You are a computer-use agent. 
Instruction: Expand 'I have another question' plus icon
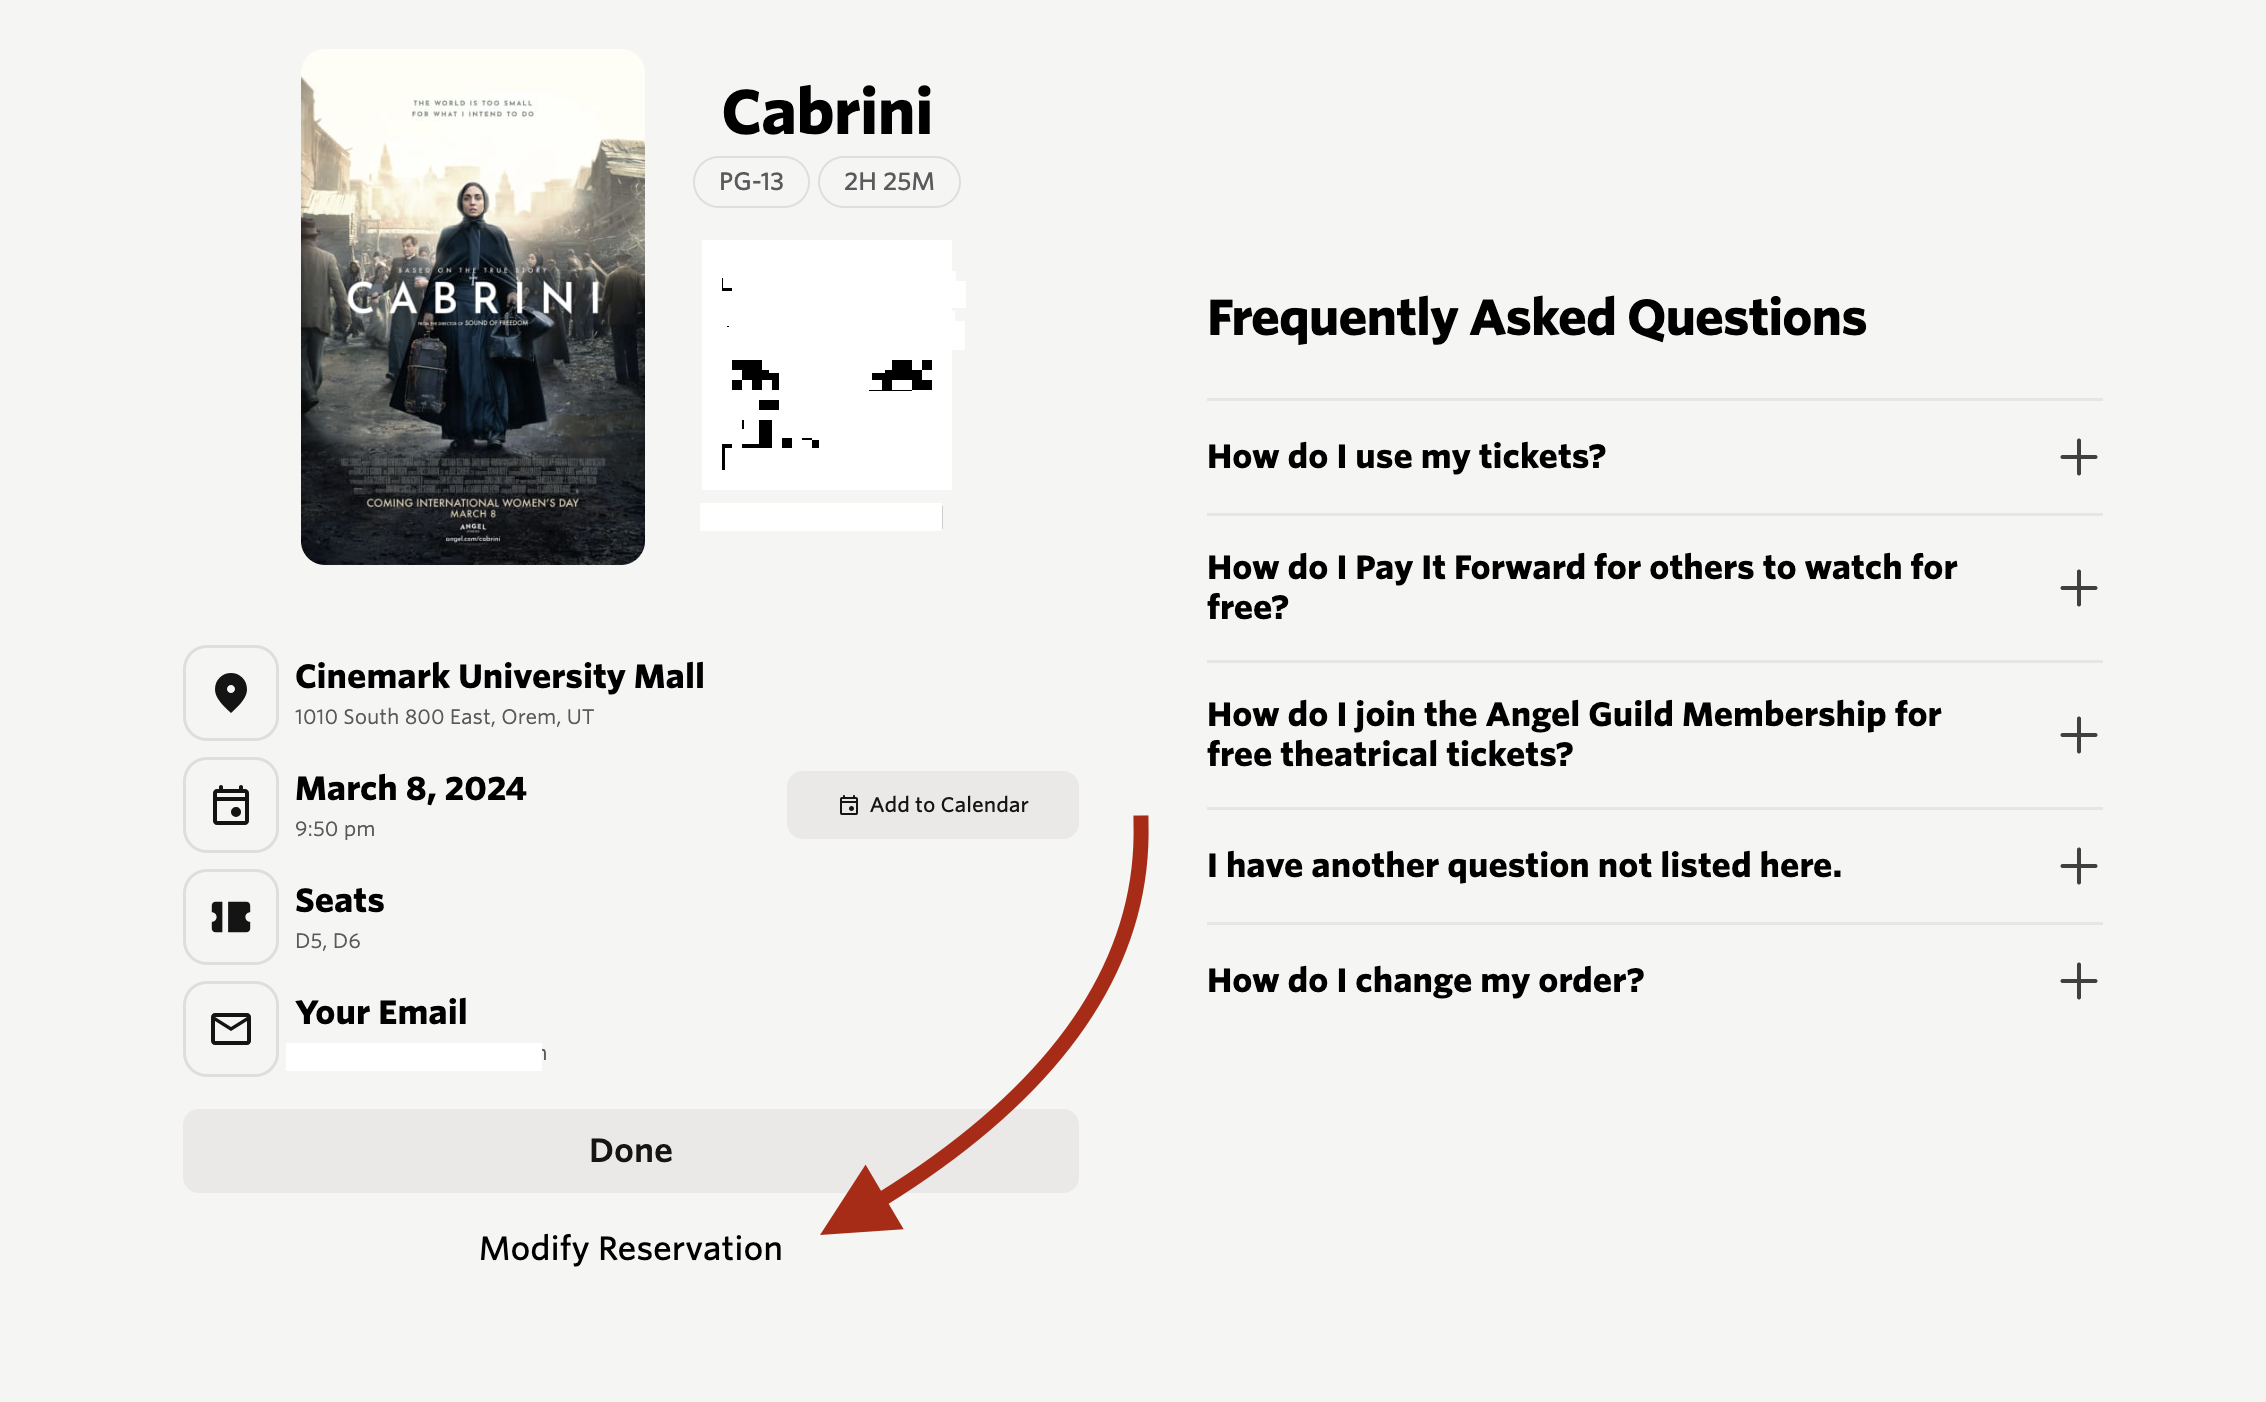[x=2078, y=866]
